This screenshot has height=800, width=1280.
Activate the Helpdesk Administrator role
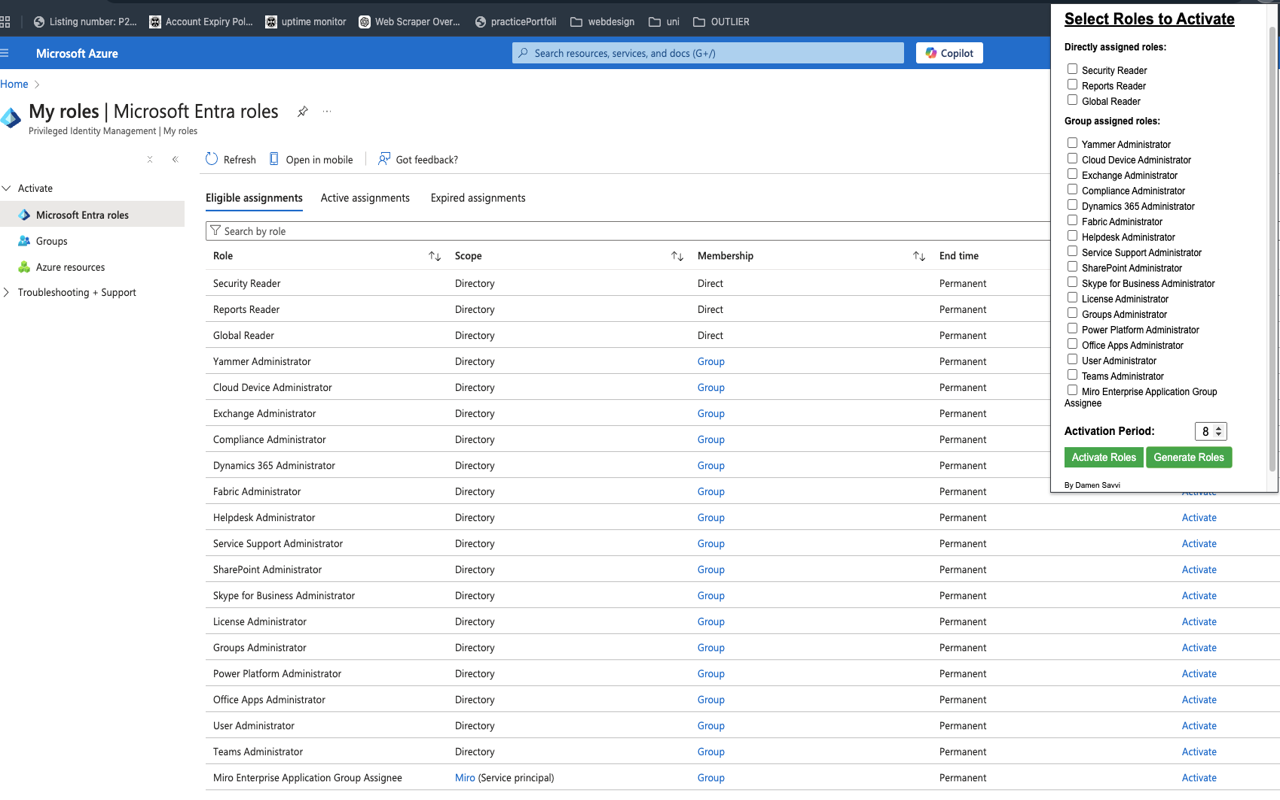point(1199,517)
